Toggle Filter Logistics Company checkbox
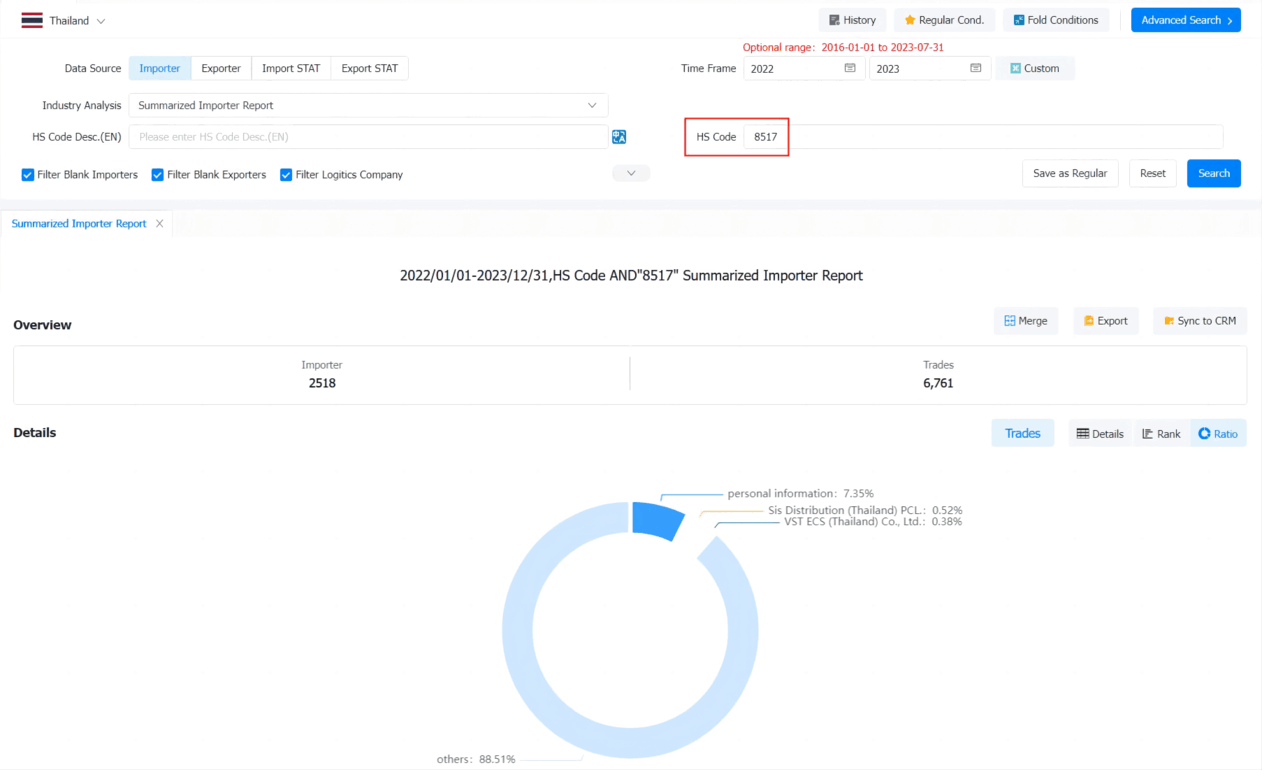Screen dimensions: 1262x770 click(286, 175)
